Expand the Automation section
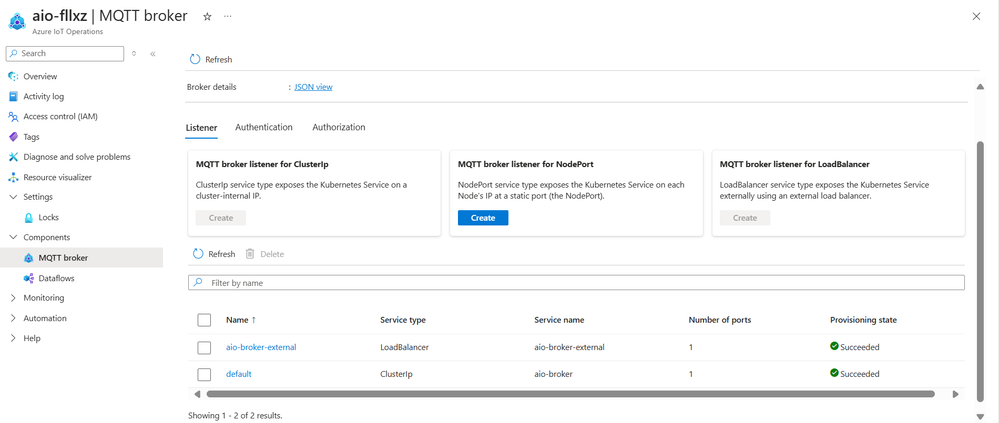Screen dimensions: 999x423 (13, 318)
